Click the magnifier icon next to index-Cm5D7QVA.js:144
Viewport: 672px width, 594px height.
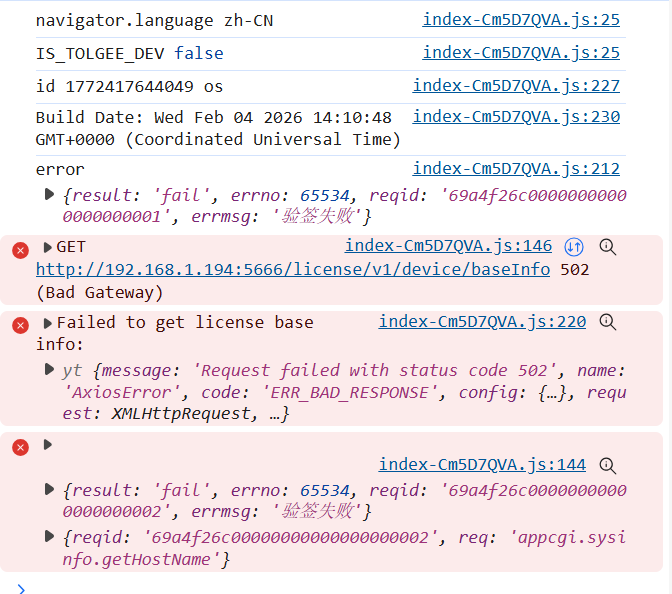(607, 464)
